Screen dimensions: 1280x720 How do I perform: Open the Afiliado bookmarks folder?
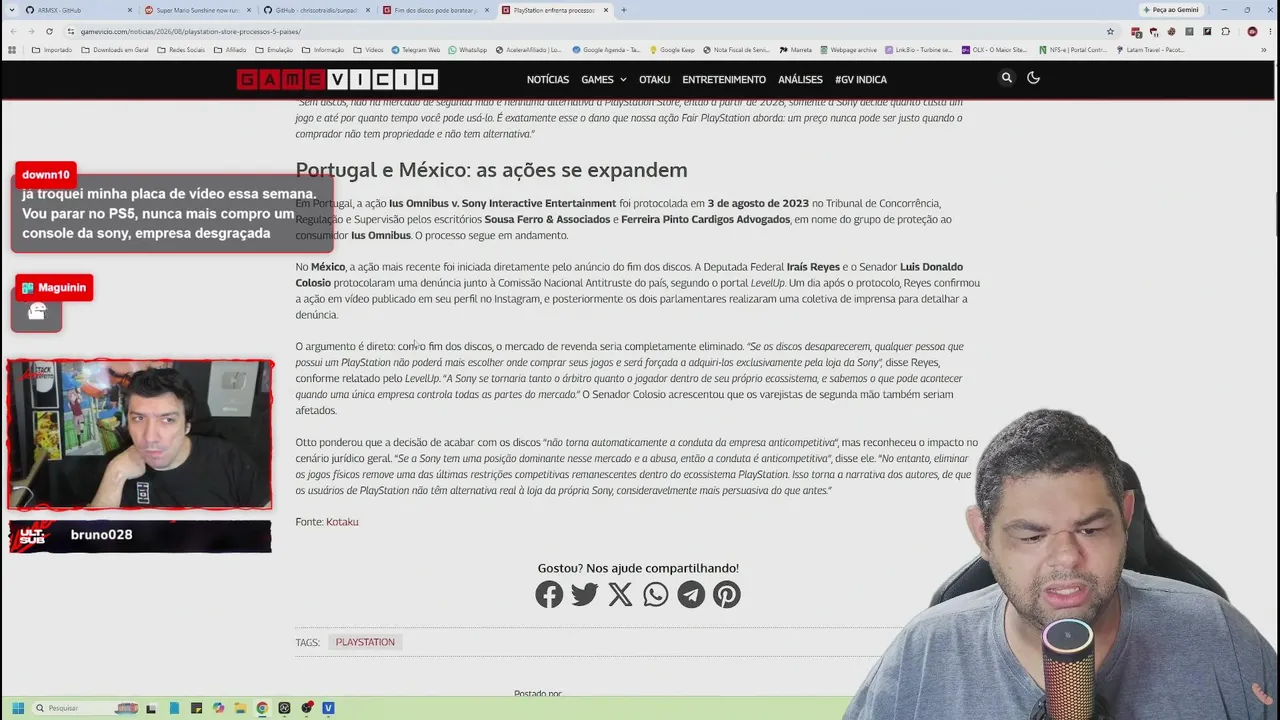230,49
